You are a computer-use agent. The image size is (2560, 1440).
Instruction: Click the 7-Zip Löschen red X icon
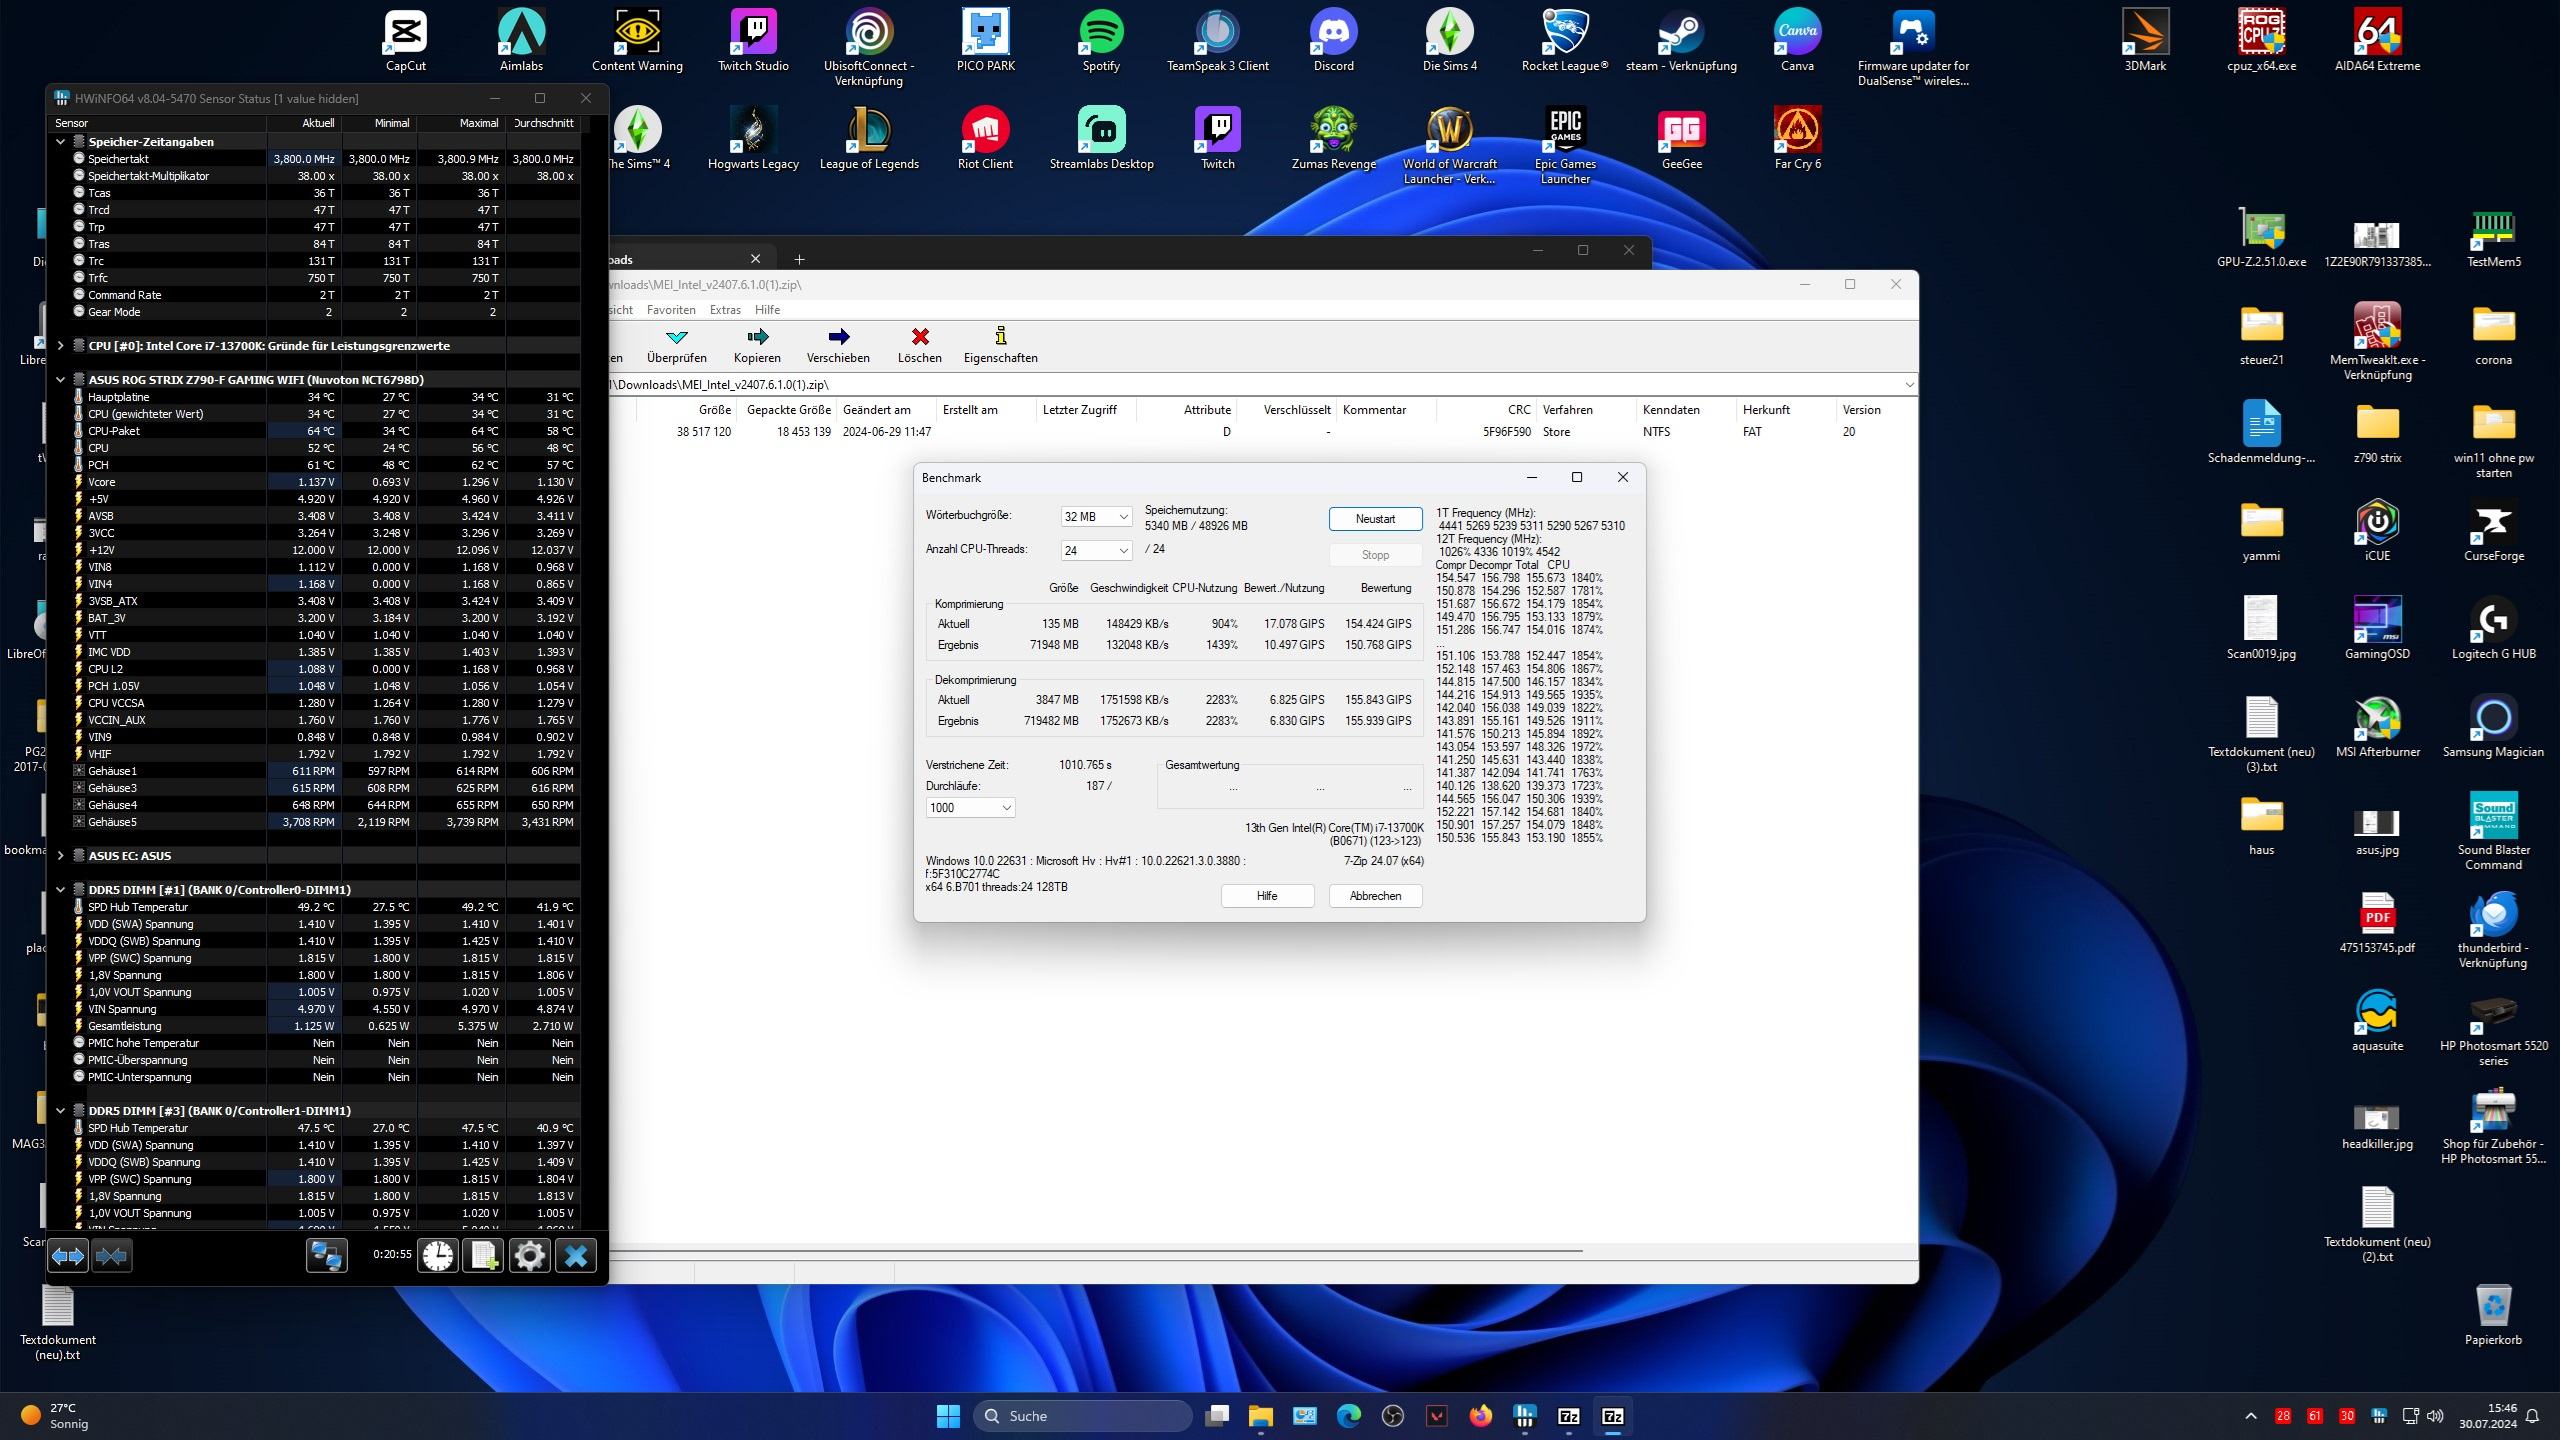pos(919,337)
